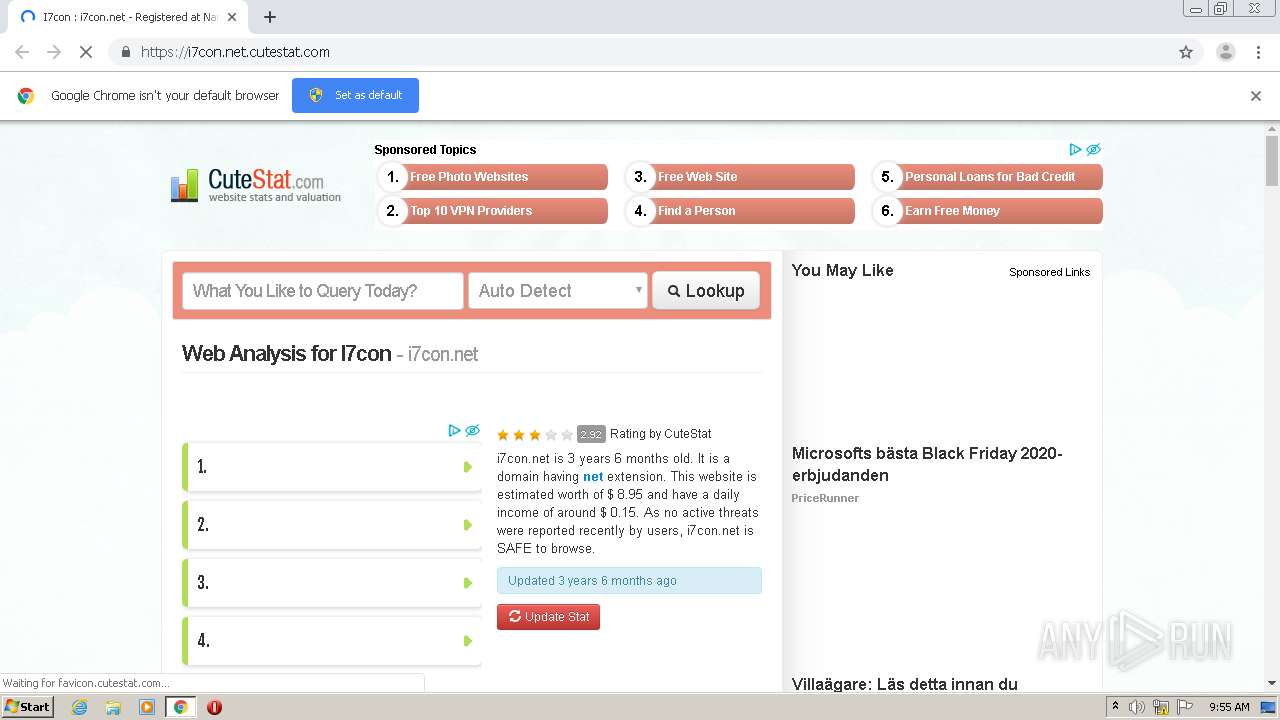
Task: Click the red antivirus taskbar icon
Action: (214, 707)
